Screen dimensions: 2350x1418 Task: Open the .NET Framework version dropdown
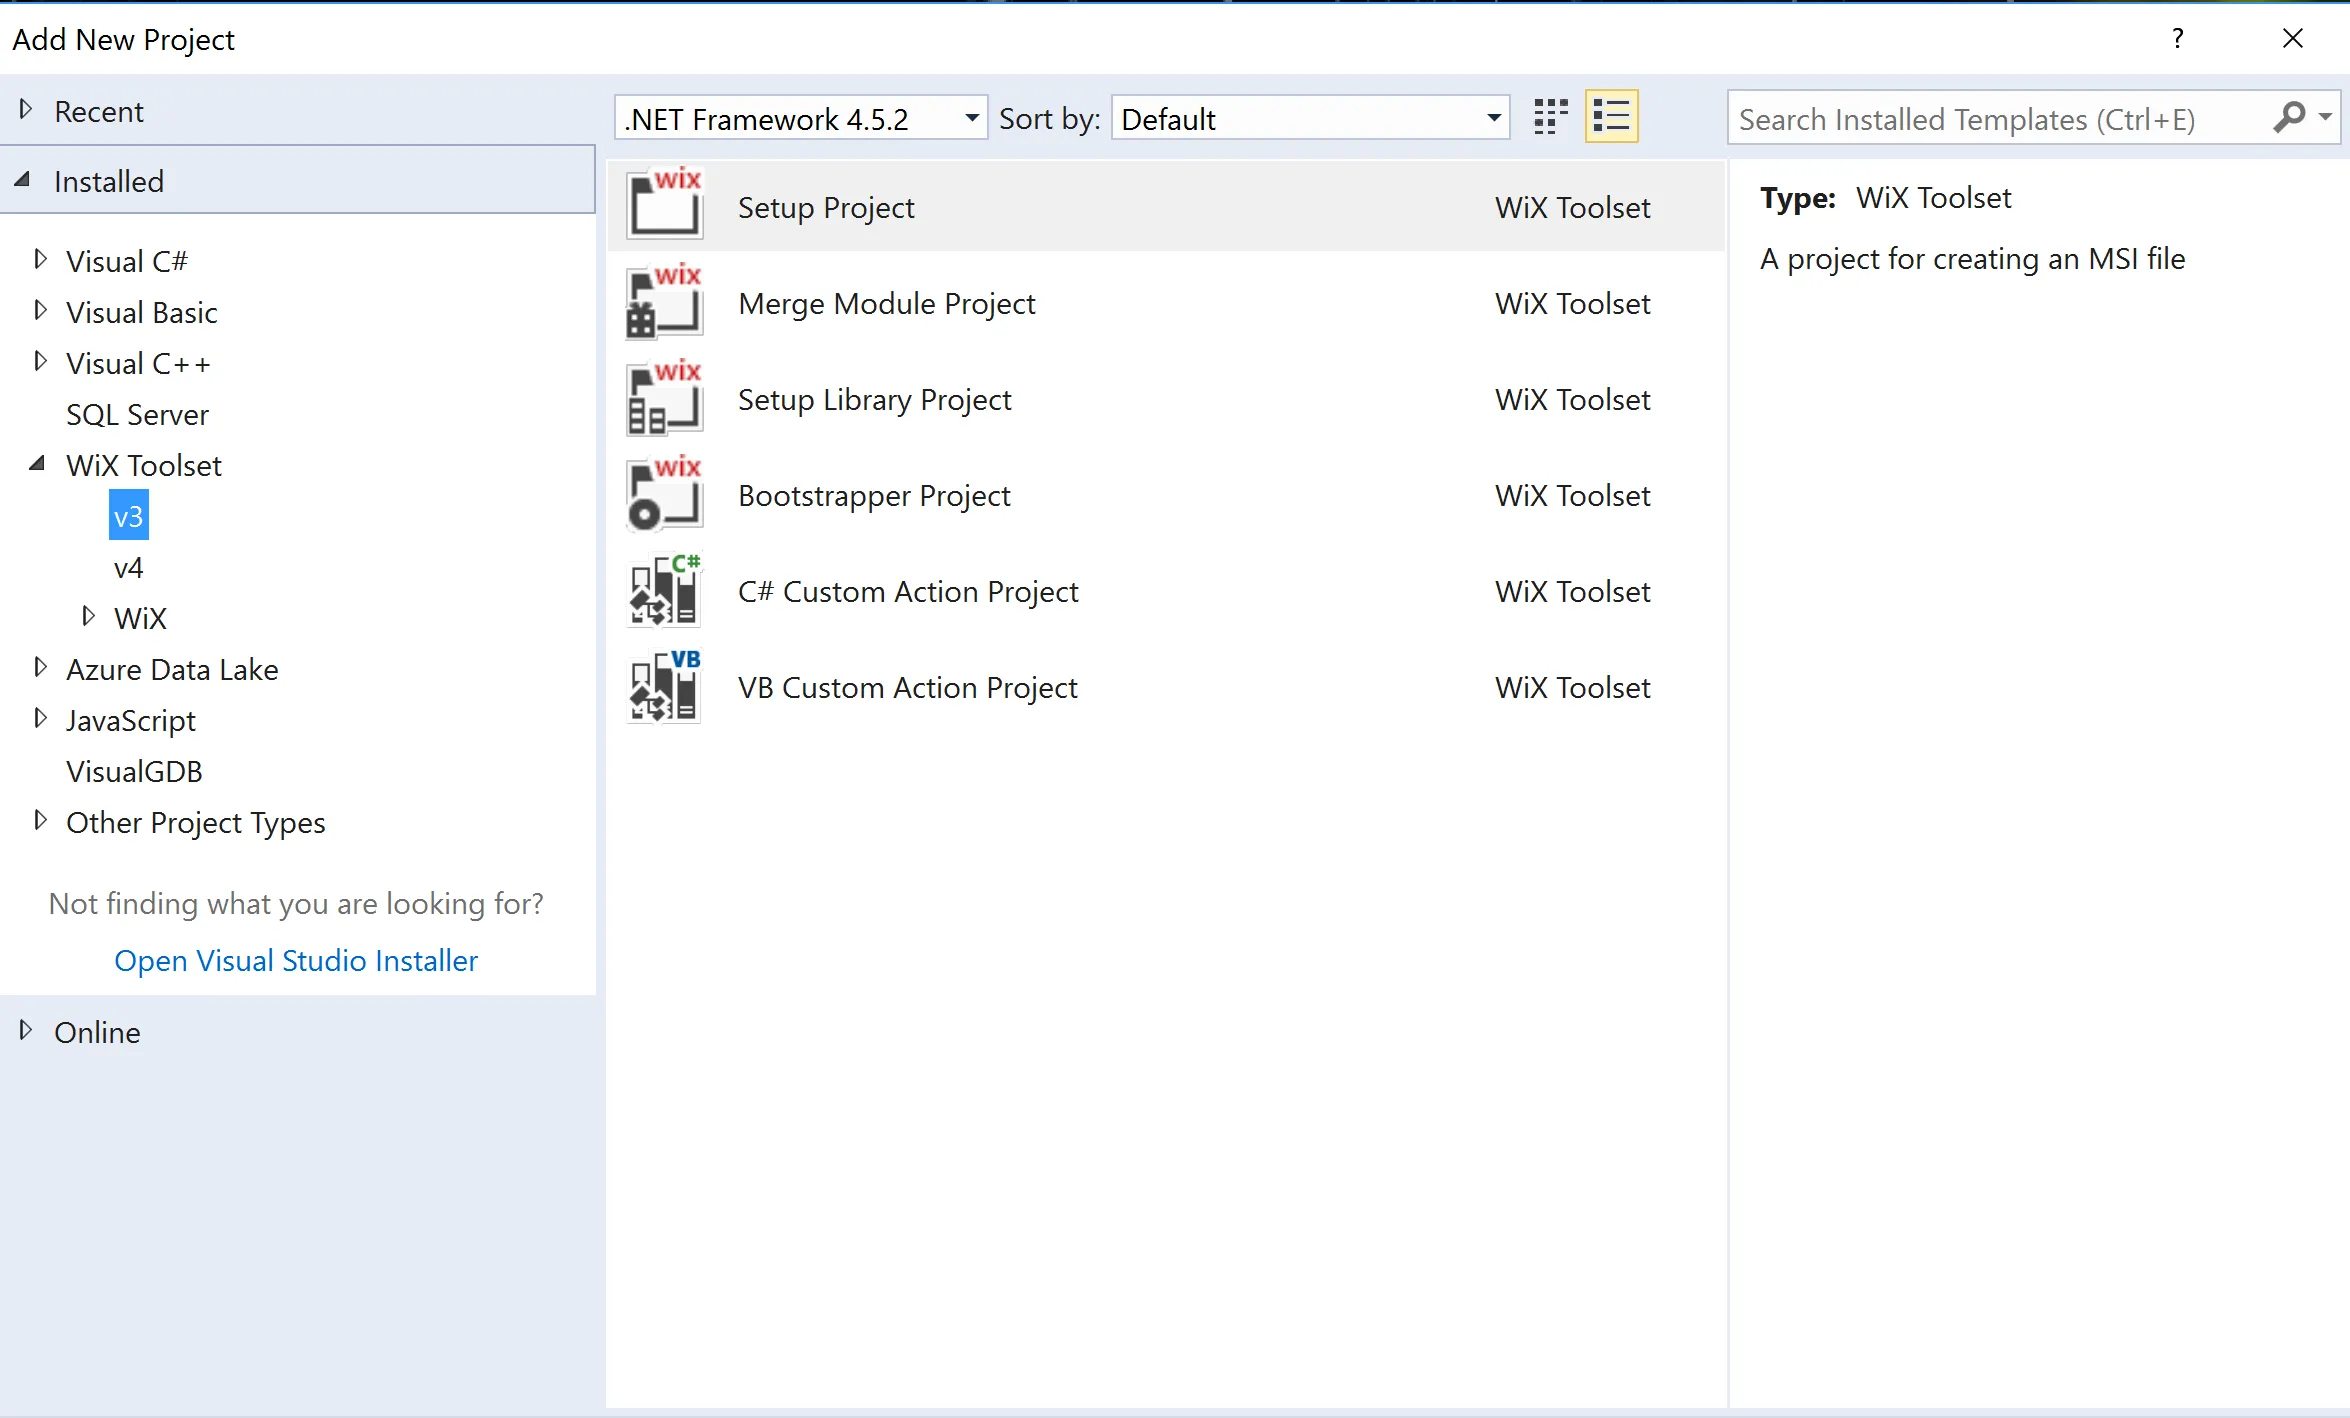tap(970, 118)
